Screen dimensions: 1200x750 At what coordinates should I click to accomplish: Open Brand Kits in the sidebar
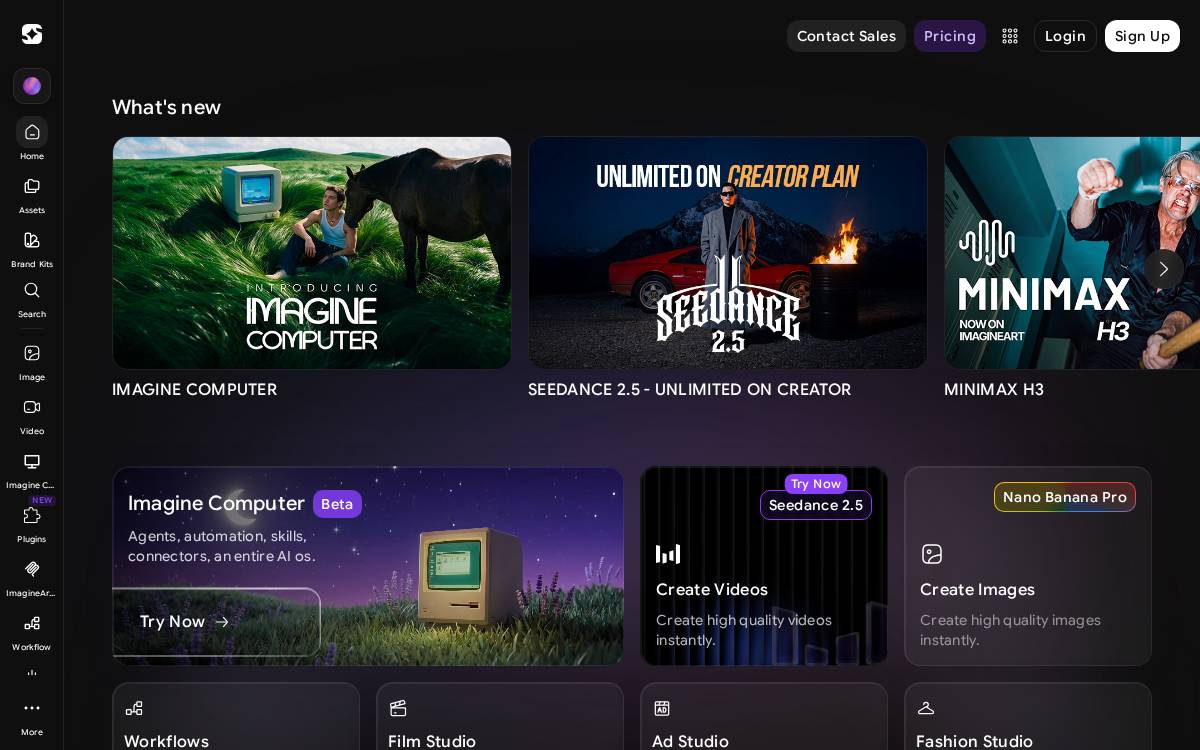tap(32, 248)
